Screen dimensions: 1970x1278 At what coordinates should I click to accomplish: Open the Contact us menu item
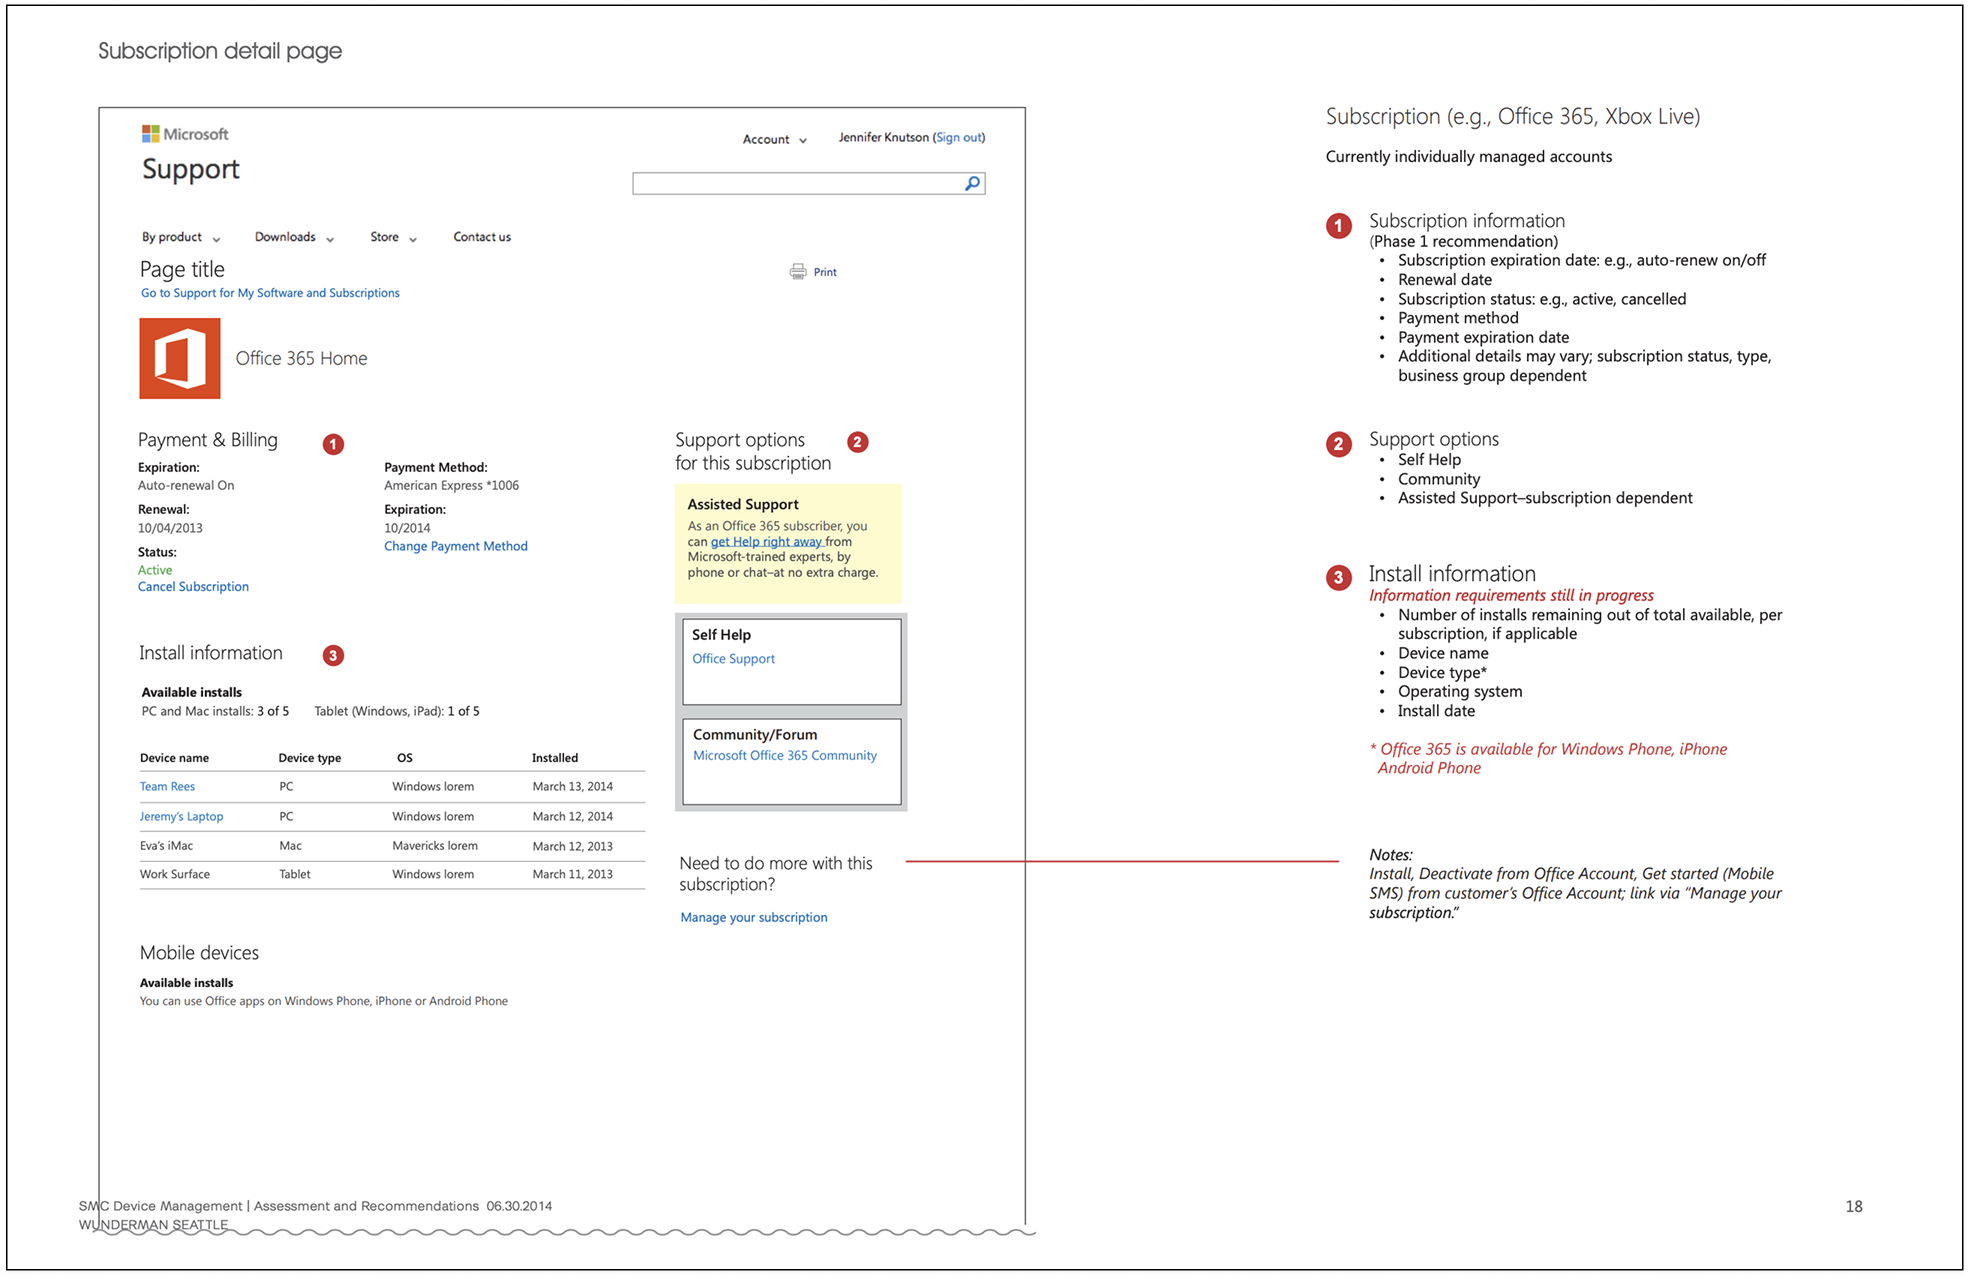pos(481,237)
